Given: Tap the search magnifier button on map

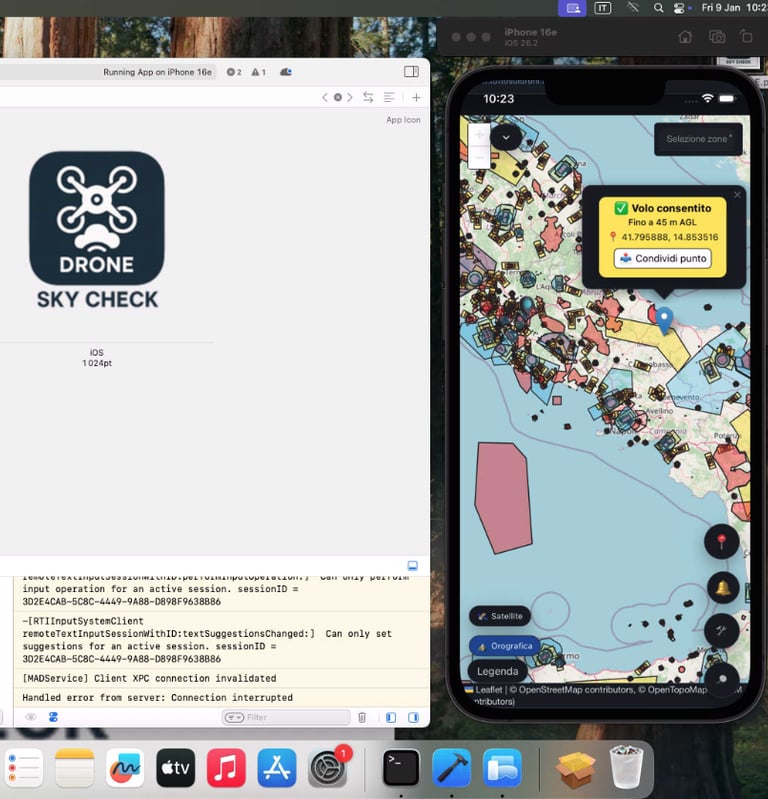Looking at the screenshot, I should click(x=722, y=679).
